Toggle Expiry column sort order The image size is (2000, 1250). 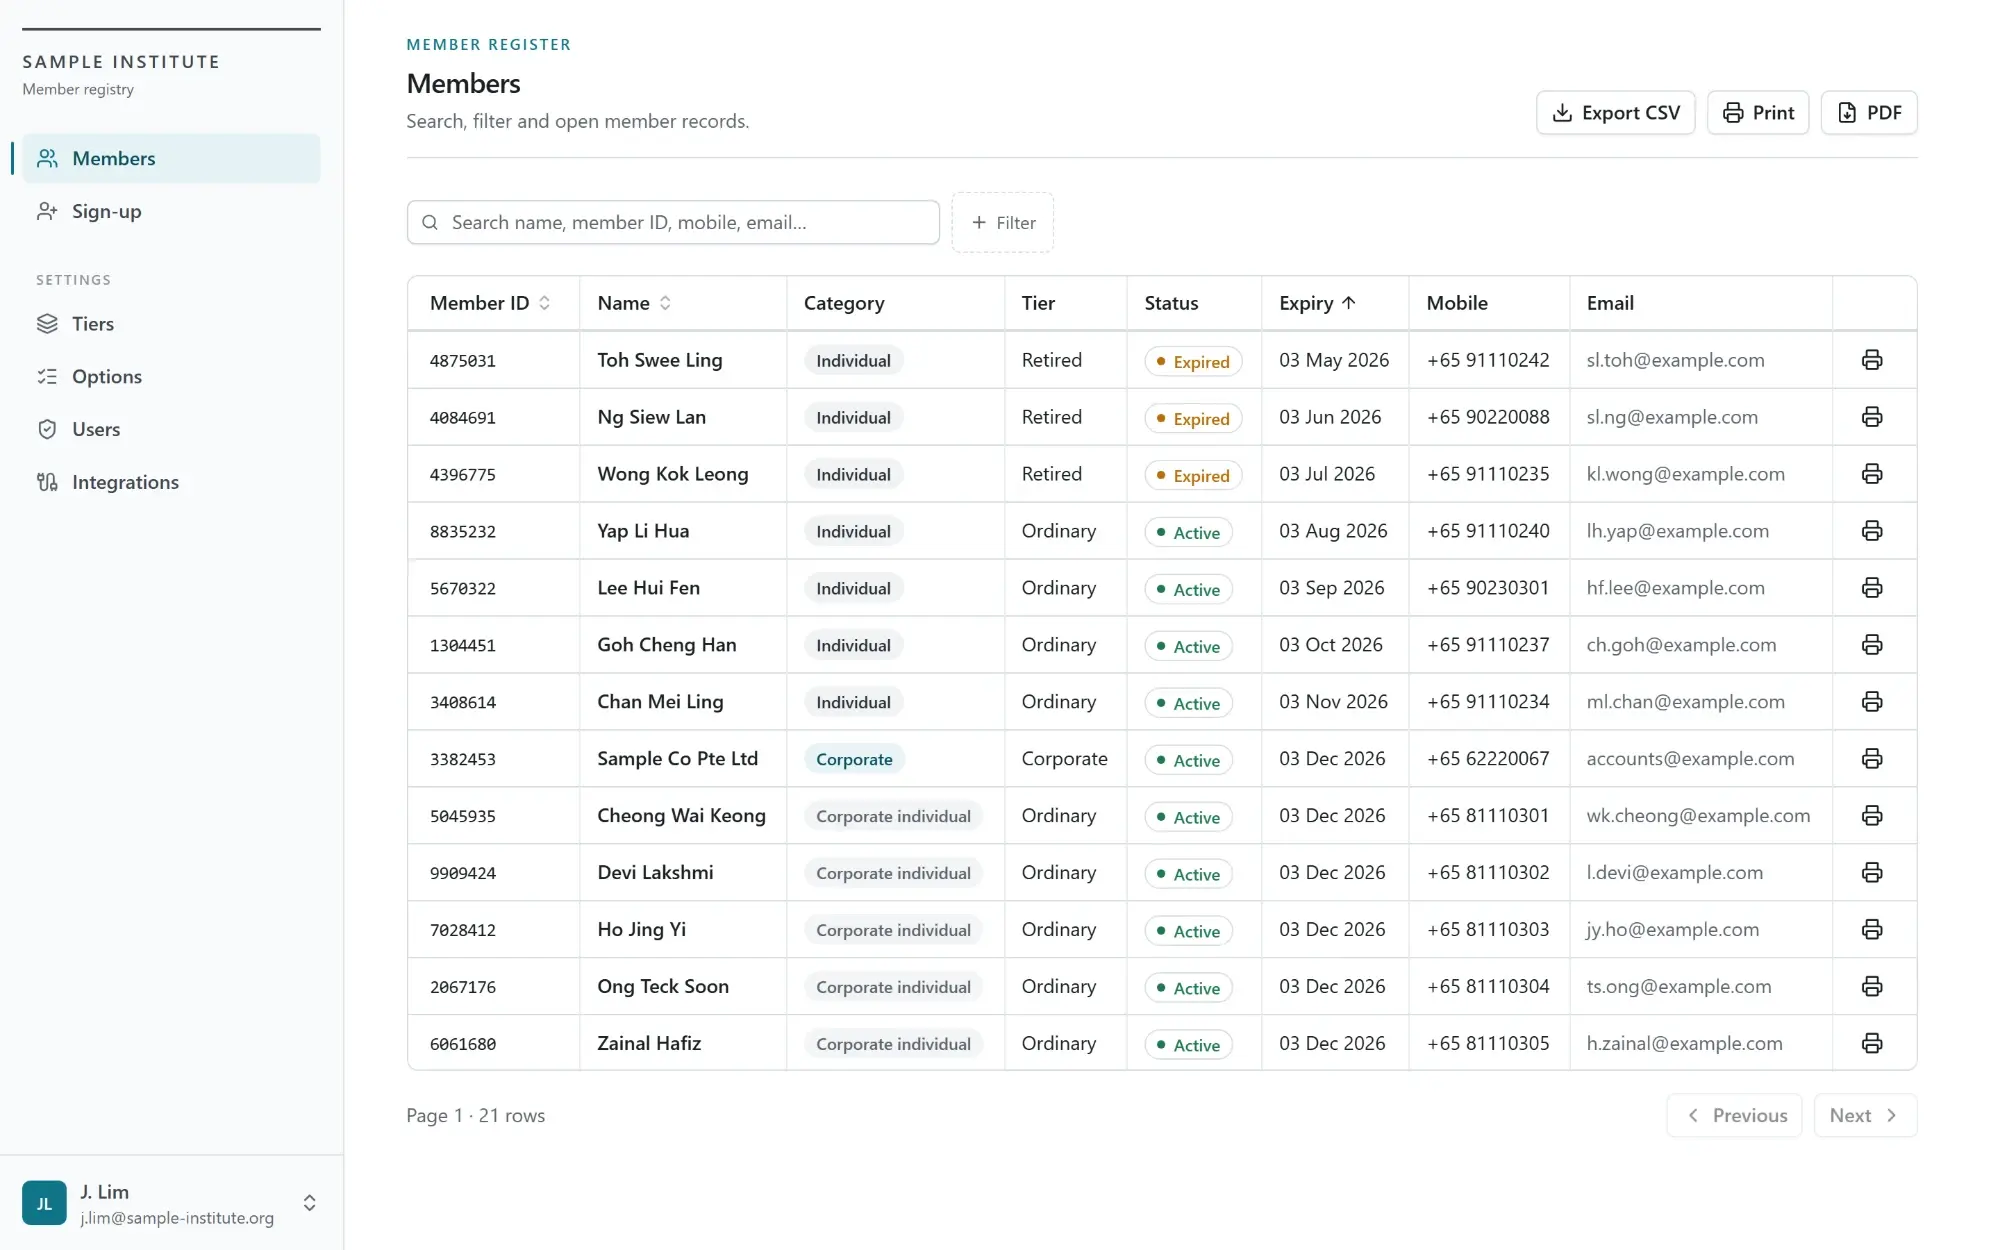click(x=1317, y=303)
